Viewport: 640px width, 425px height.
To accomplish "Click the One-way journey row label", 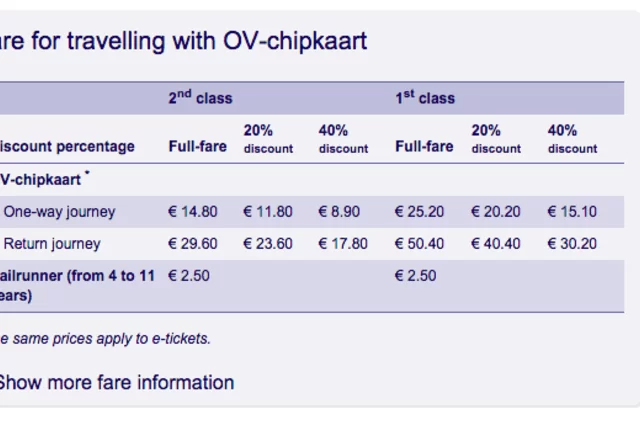I will (59, 212).
